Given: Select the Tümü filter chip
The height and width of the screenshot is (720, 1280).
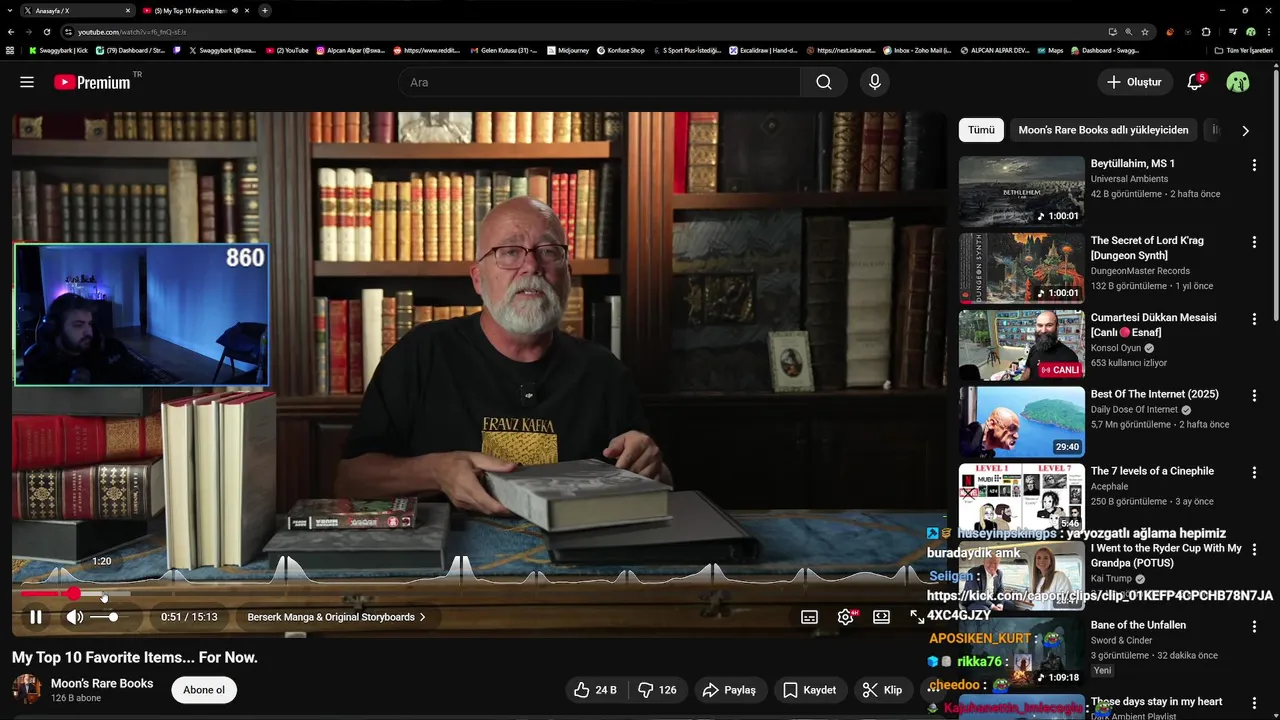Looking at the screenshot, I should (x=981, y=130).
